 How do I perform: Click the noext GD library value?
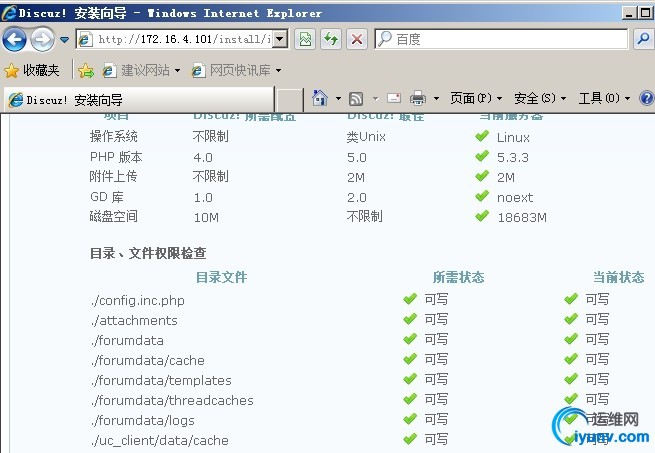pos(515,198)
